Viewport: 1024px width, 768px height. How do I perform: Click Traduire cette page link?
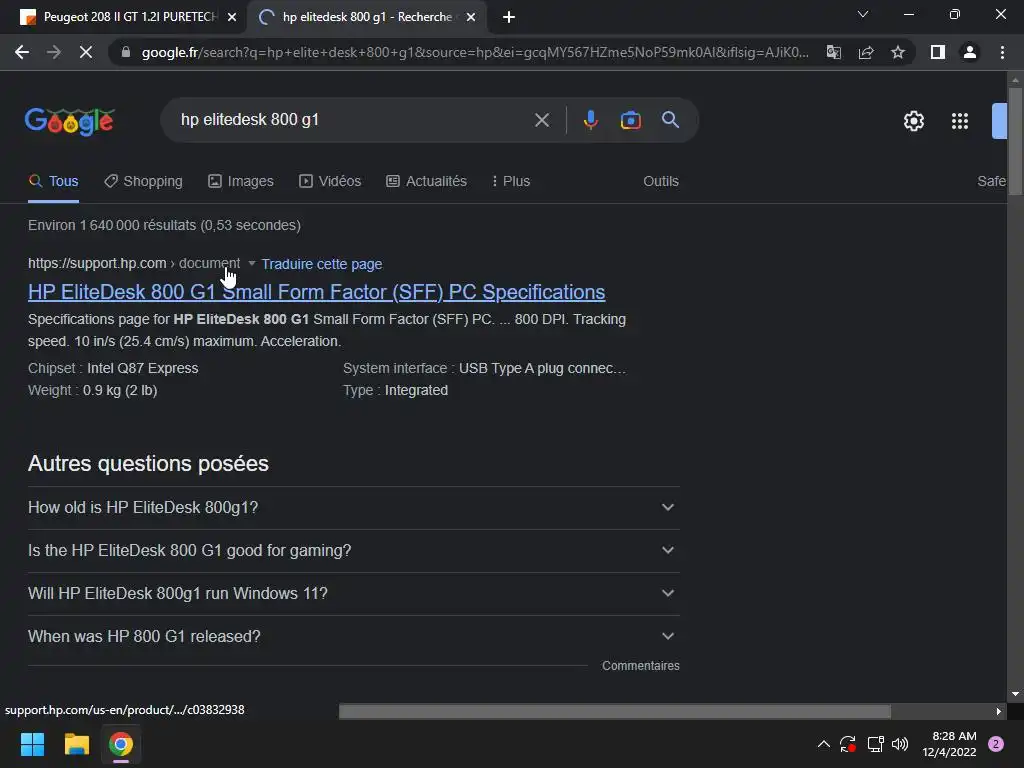click(322, 264)
